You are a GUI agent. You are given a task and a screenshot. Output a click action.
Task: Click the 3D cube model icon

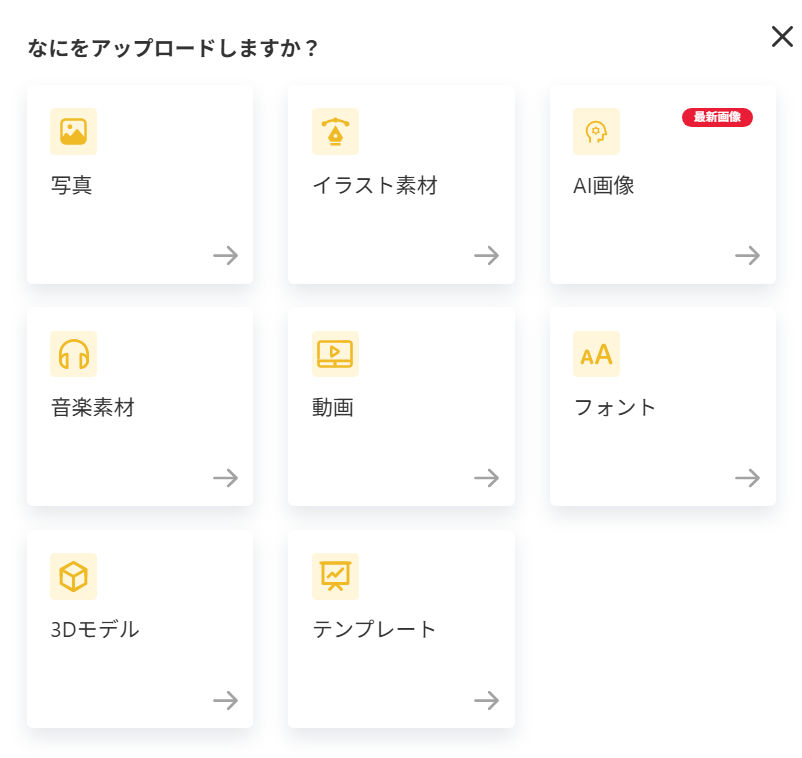coord(73,576)
